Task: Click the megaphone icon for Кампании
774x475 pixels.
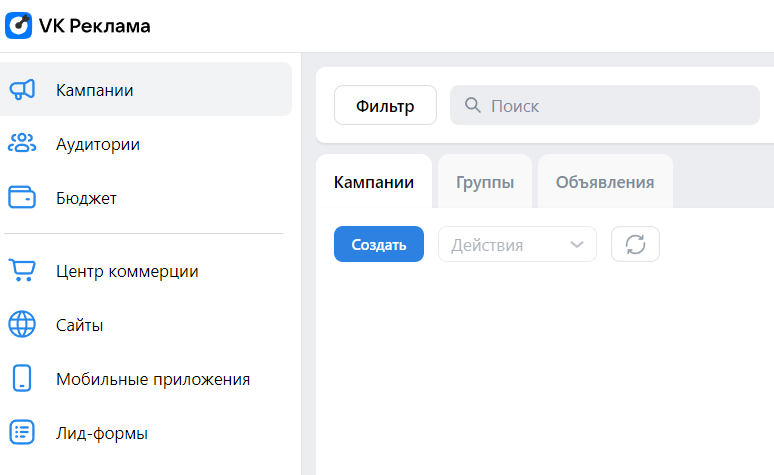Action: [22, 90]
